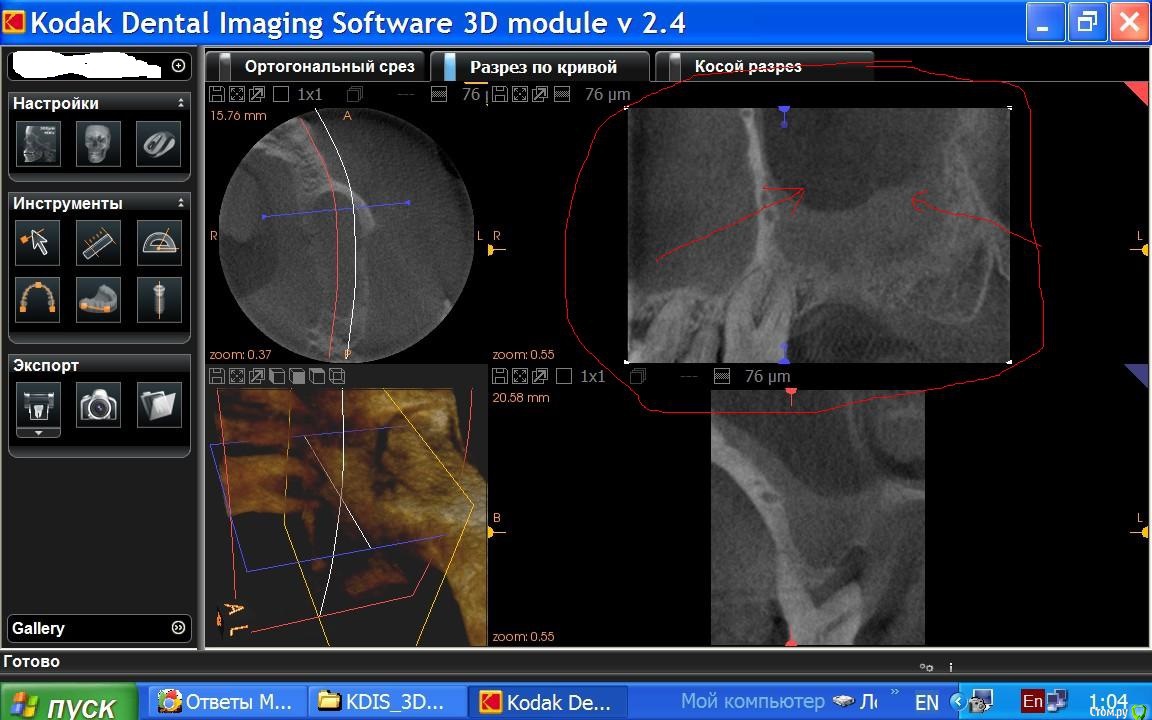
Task: Click the blue slice marker atop the panoramic view
Action: click(x=784, y=109)
